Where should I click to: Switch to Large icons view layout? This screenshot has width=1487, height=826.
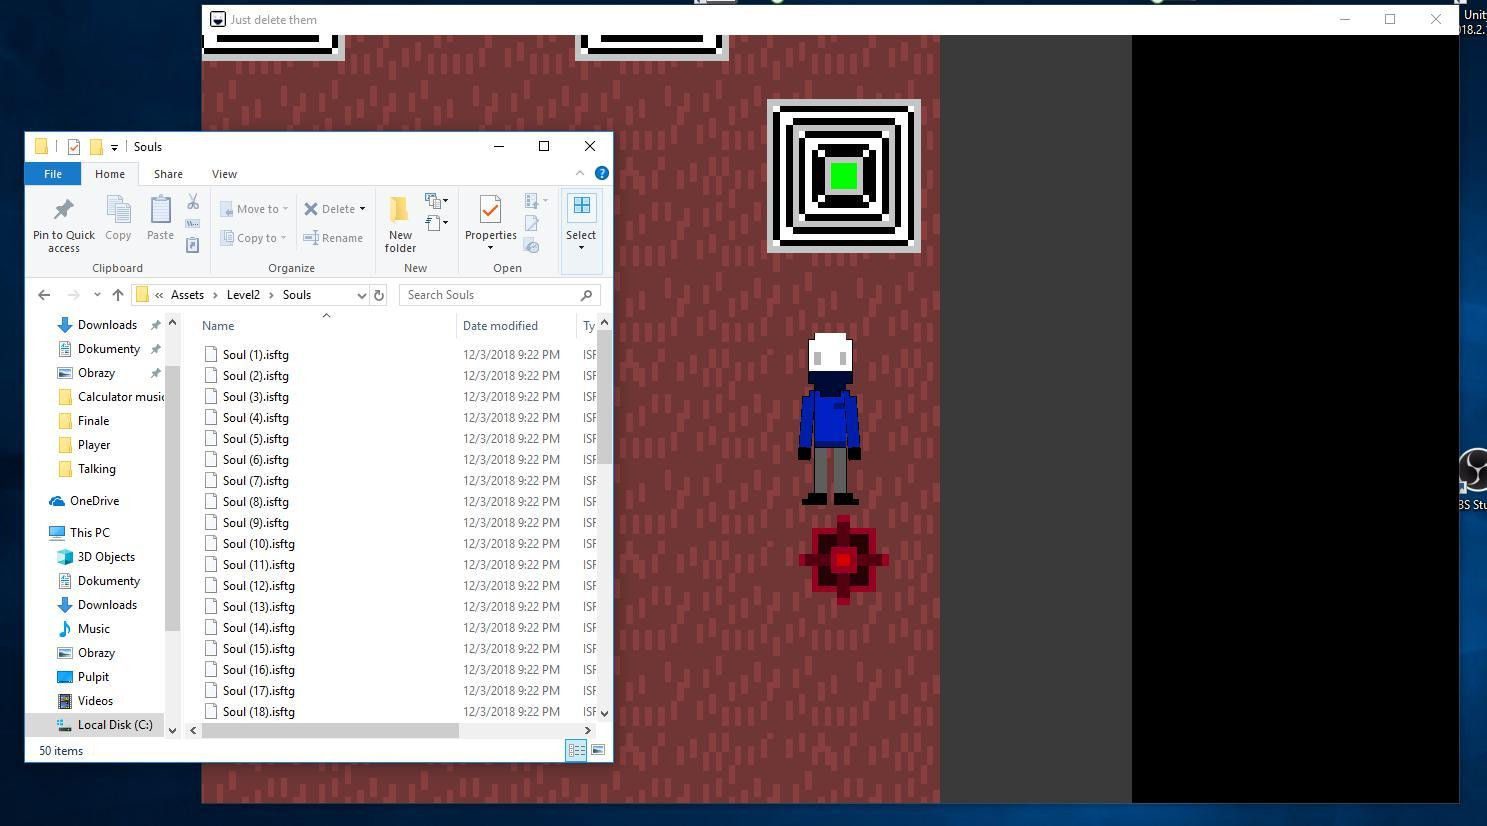click(598, 750)
